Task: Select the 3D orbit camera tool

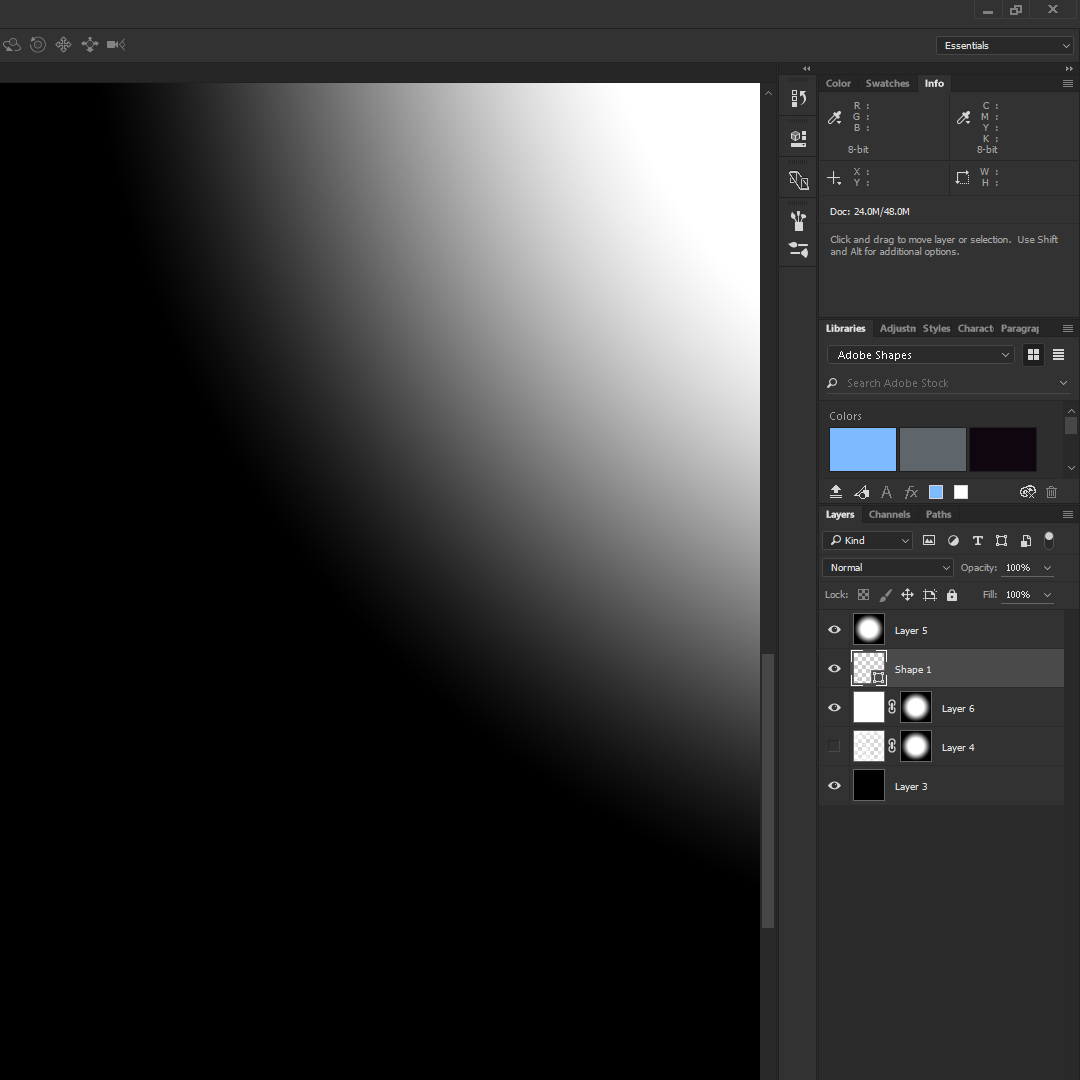Action: point(12,44)
